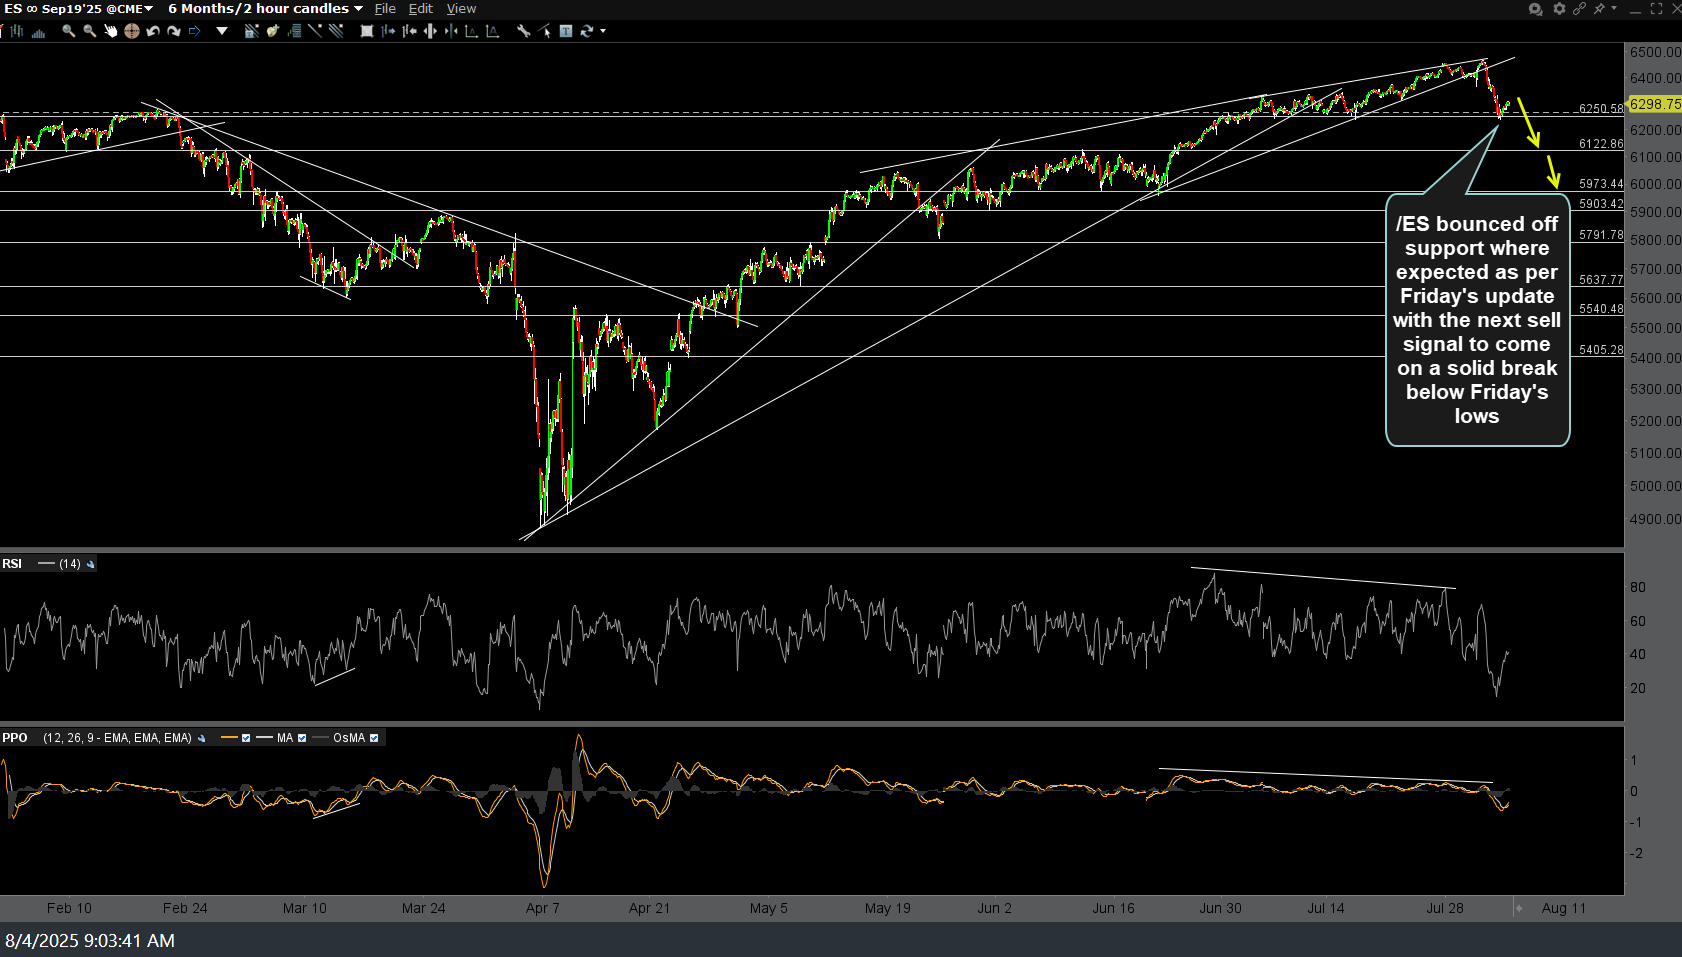The image size is (1682, 957).
Task: Open the 6 Months/2 hour candles dropdown
Action: [357, 8]
